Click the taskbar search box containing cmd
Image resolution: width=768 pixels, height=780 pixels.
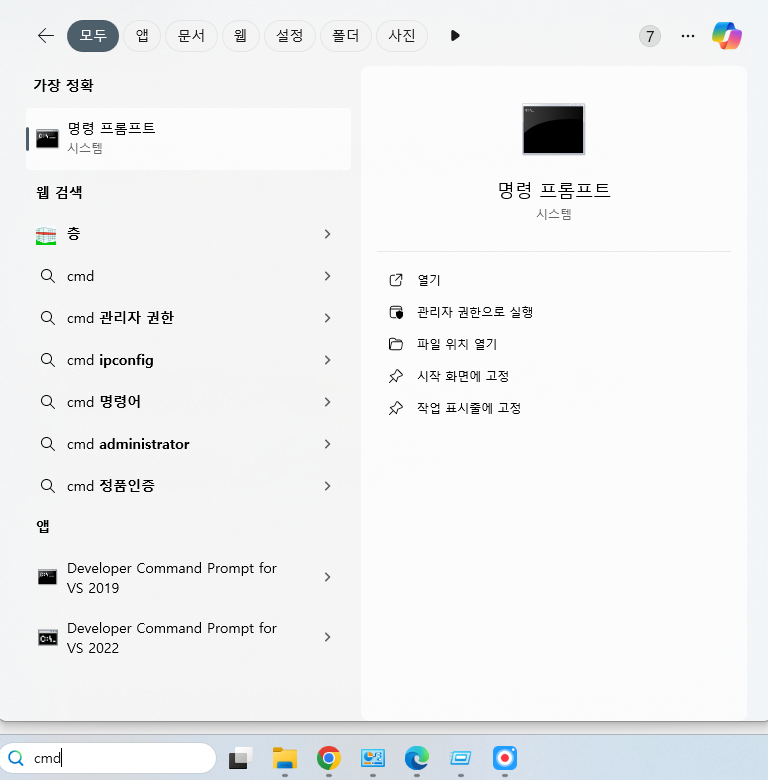(x=108, y=758)
